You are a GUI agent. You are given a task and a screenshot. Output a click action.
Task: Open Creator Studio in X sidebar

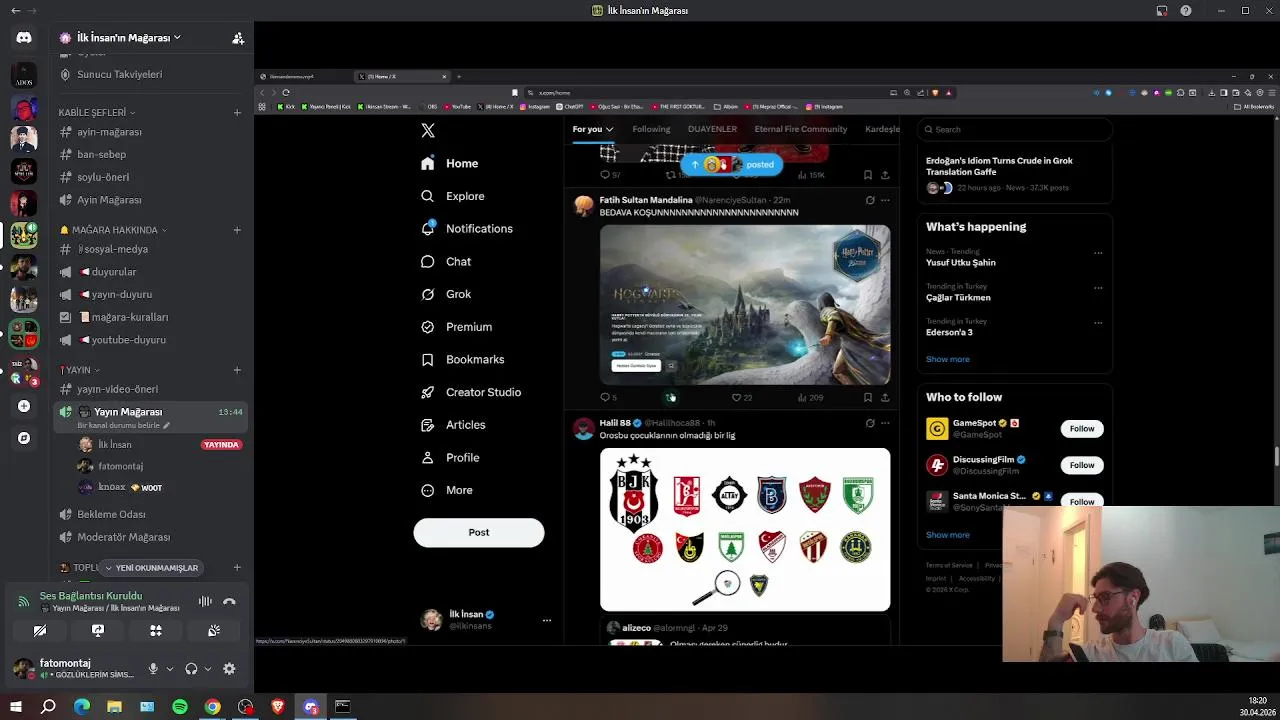click(471, 392)
